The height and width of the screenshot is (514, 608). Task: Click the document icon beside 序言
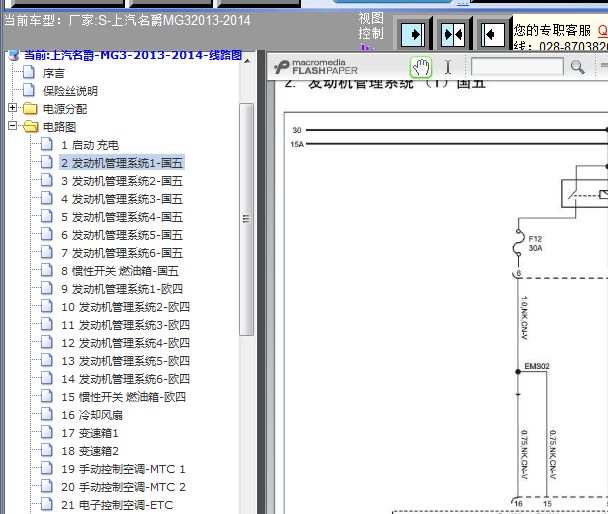pyautogui.click(x=29, y=72)
